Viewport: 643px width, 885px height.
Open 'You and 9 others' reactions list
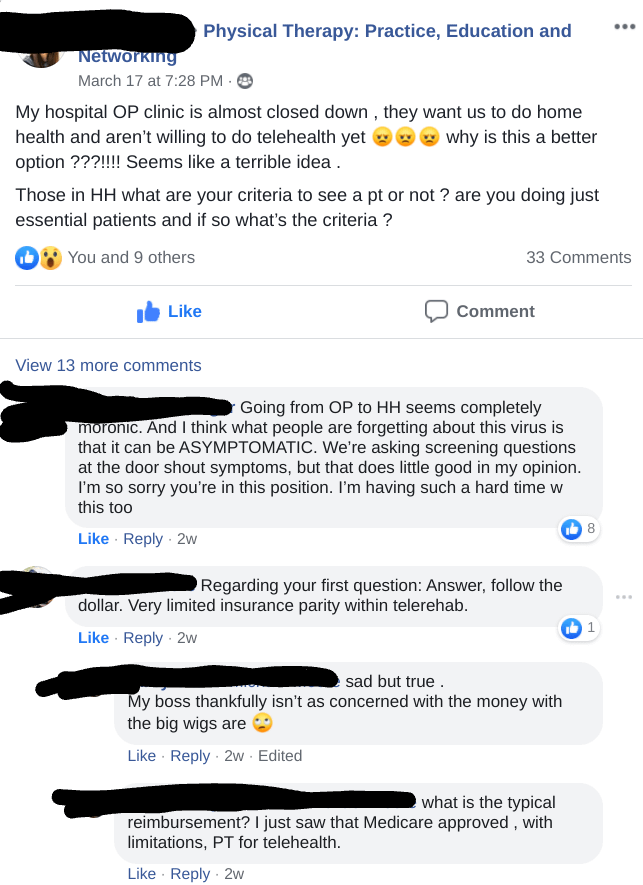[x=131, y=257]
